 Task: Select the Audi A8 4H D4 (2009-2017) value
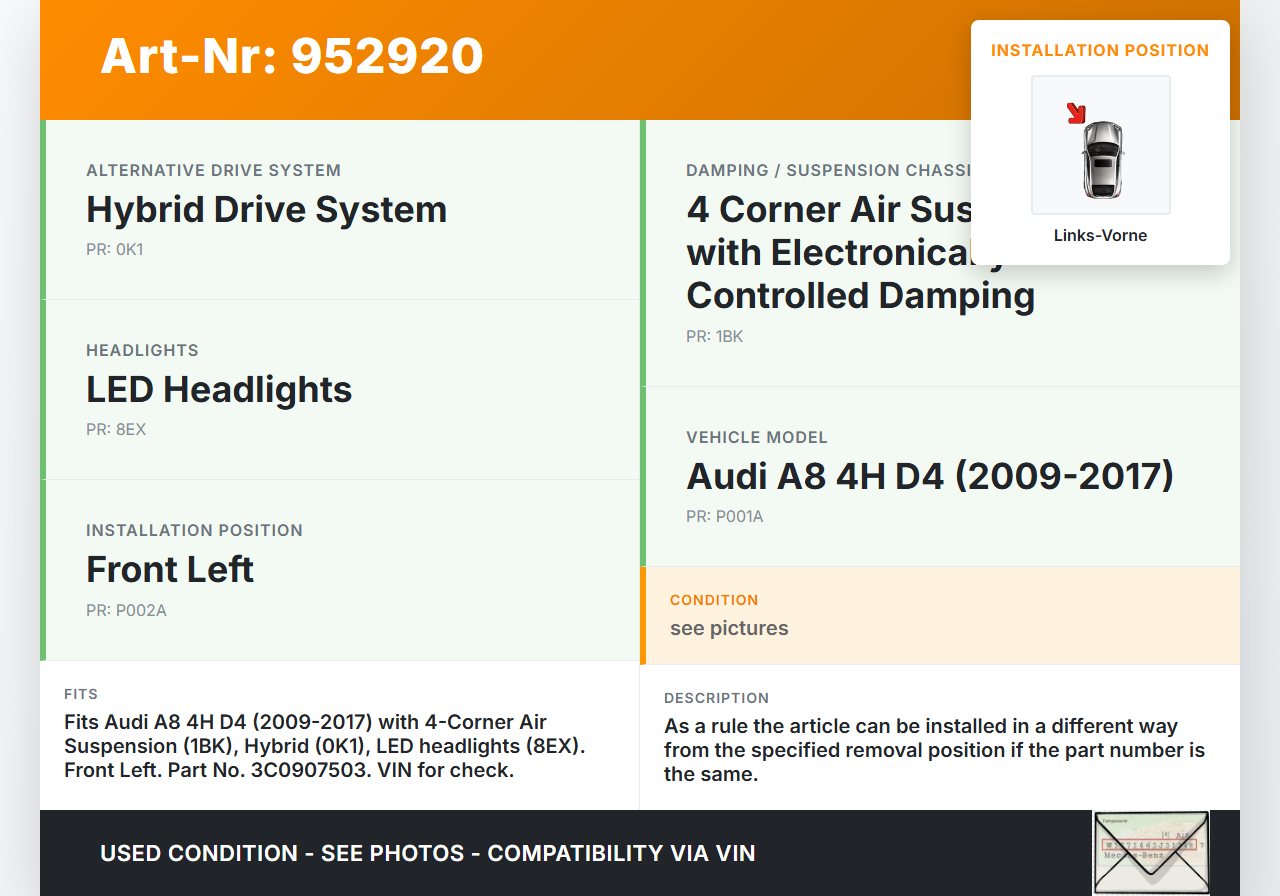coord(930,476)
